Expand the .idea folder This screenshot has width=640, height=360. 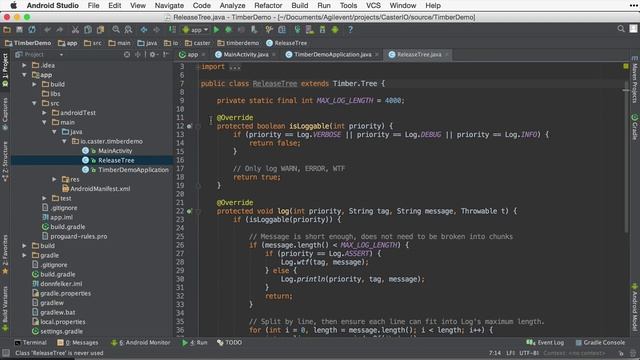[24, 65]
